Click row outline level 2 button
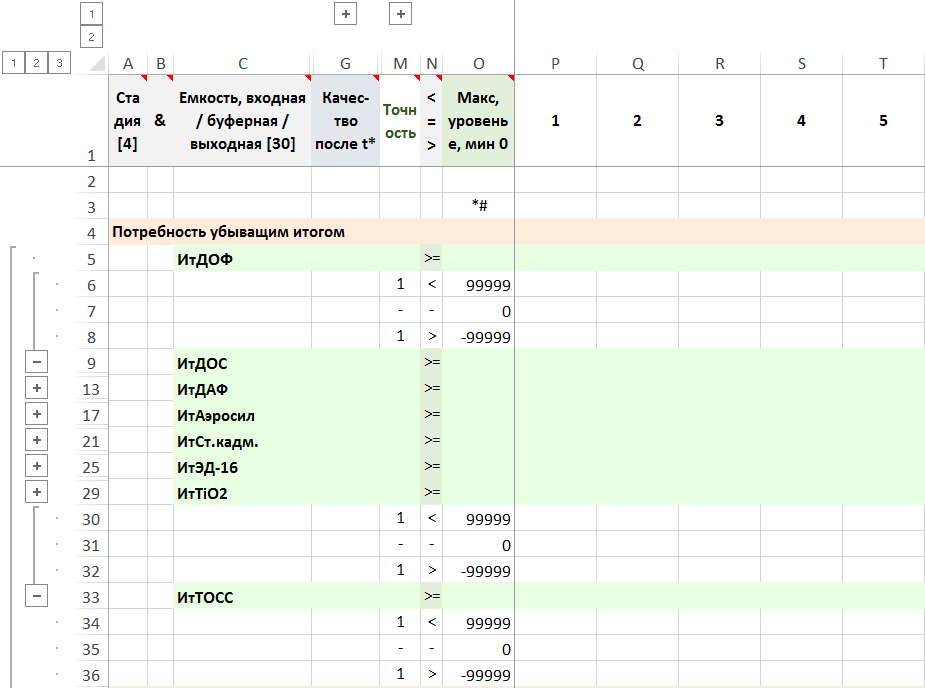The image size is (925, 688). click(x=35, y=63)
